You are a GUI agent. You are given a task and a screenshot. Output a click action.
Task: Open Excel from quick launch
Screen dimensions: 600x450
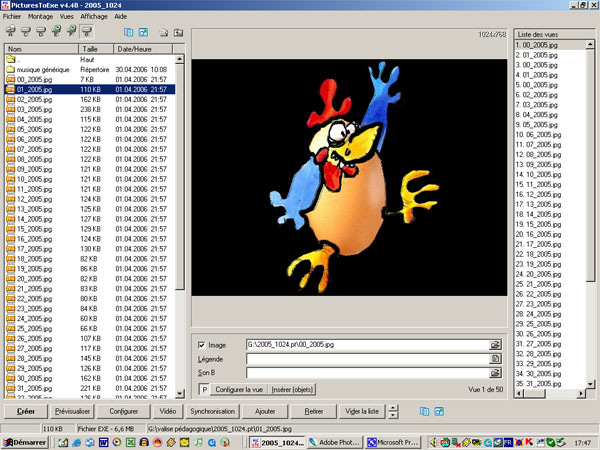(x=130, y=442)
